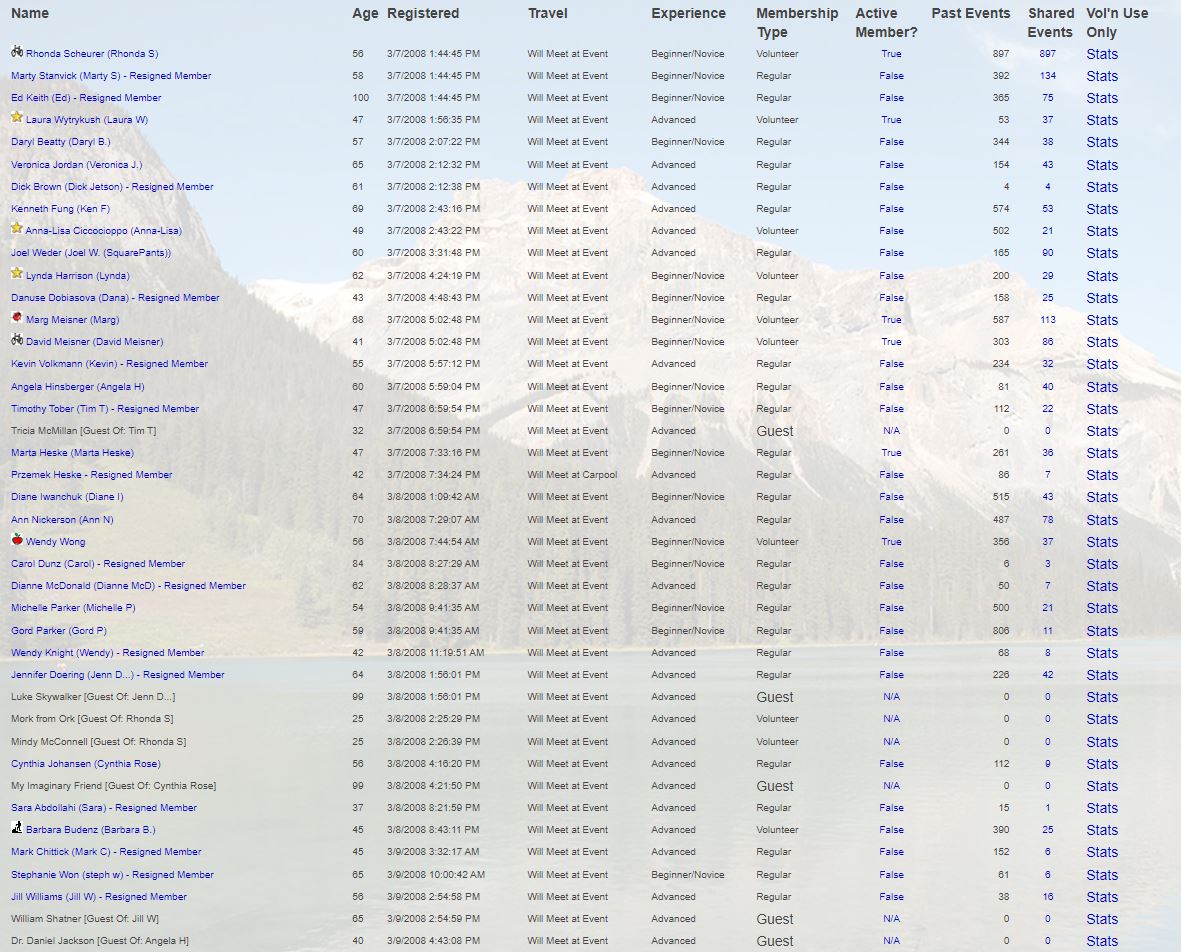Click bicycle icon beside Rhonda Scheurer
This screenshot has height=952, width=1181.
click(x=17, y=52)
